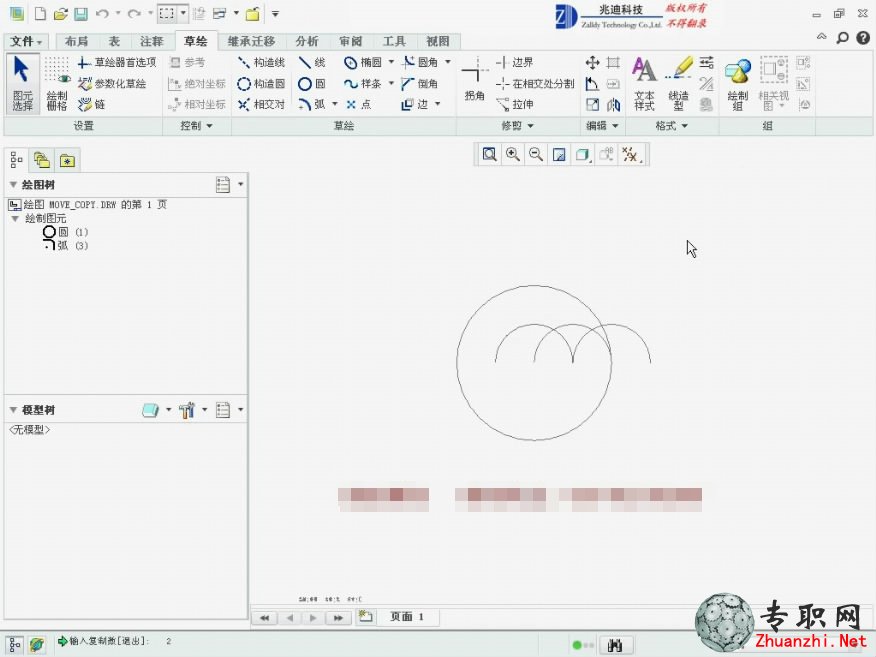Switch to the 分析 ribbon tab

tap(307, 41)
